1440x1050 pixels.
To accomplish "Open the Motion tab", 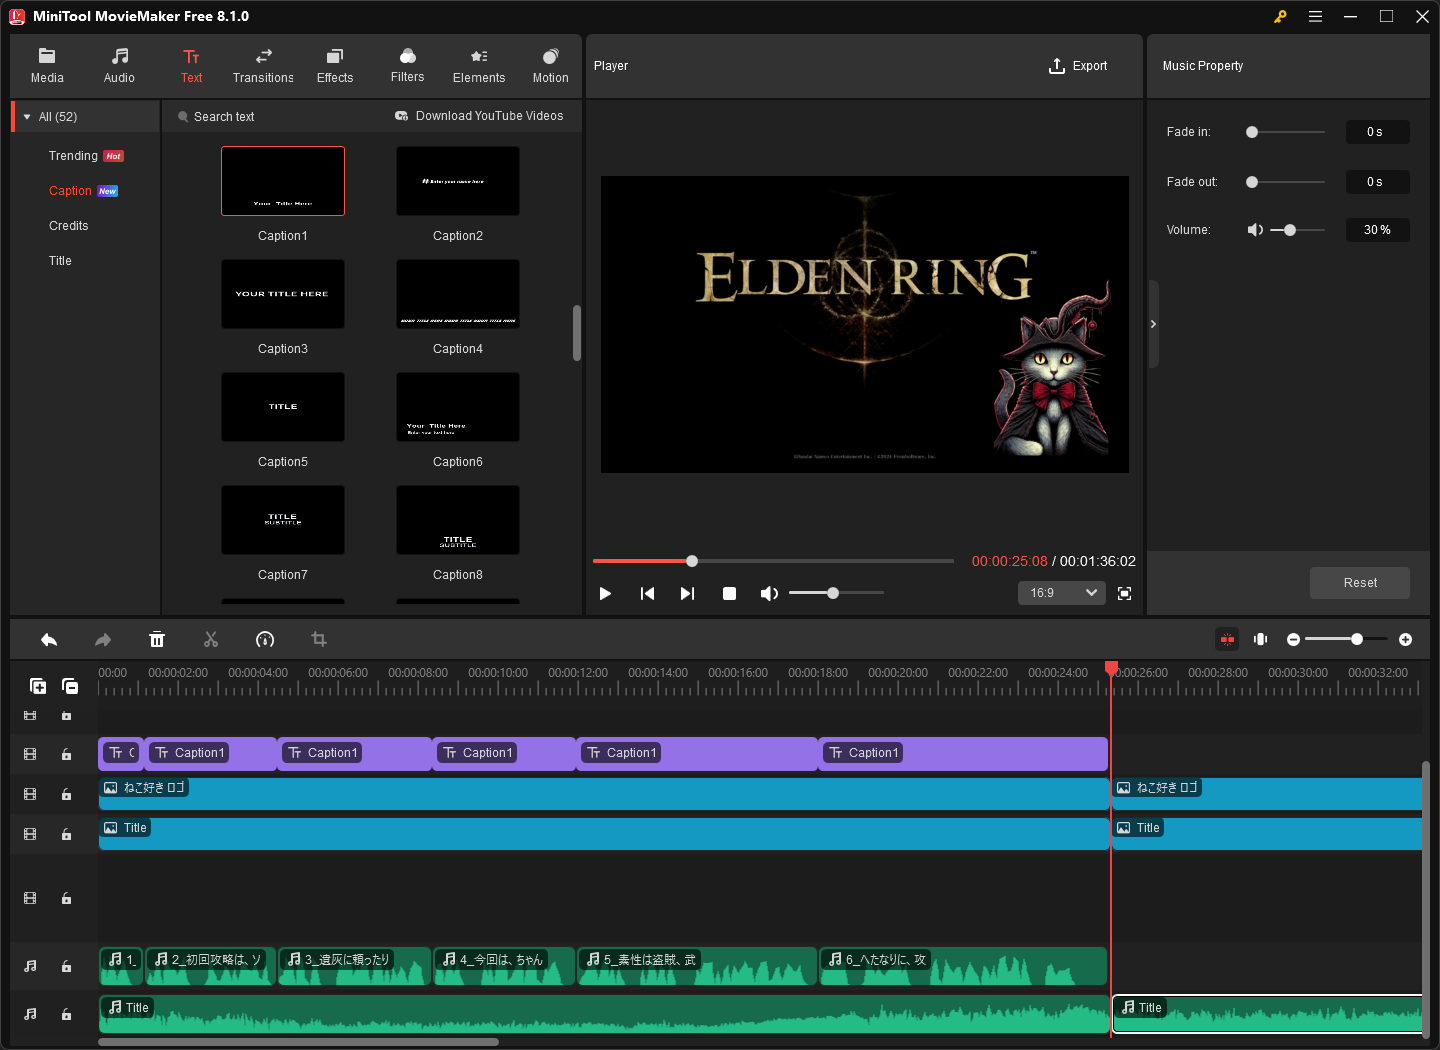I will coord(550,66).
